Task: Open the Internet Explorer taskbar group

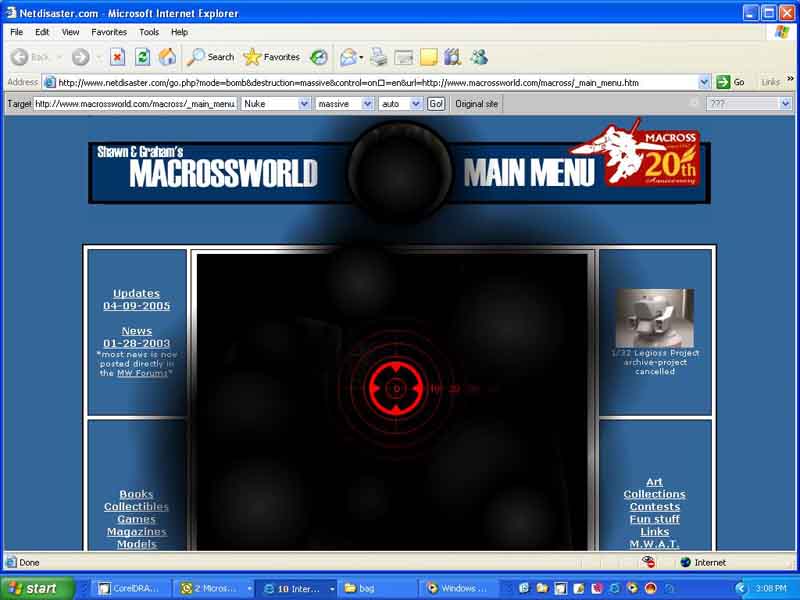Action: point(296,588)
